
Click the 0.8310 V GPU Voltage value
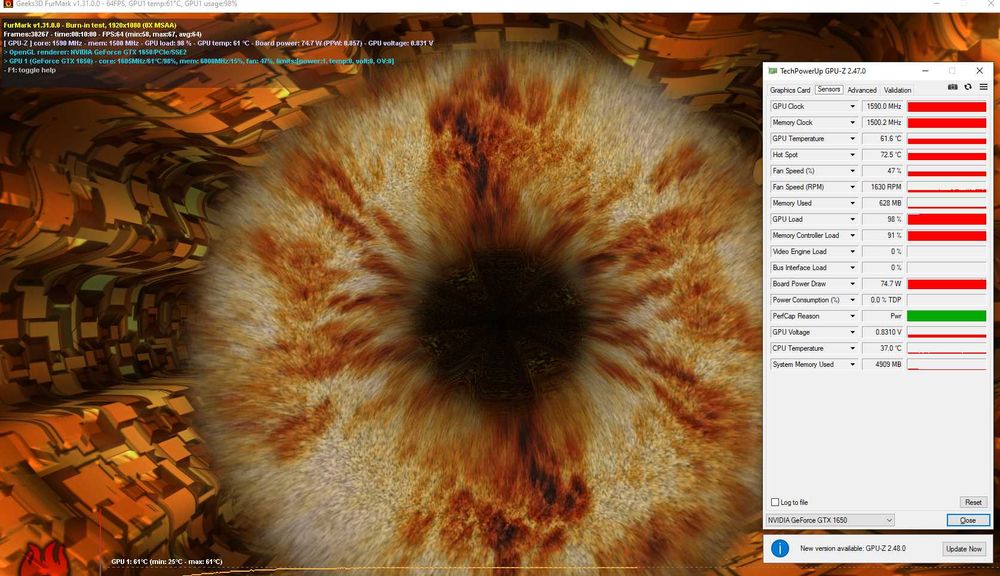(x=883, y=332)
